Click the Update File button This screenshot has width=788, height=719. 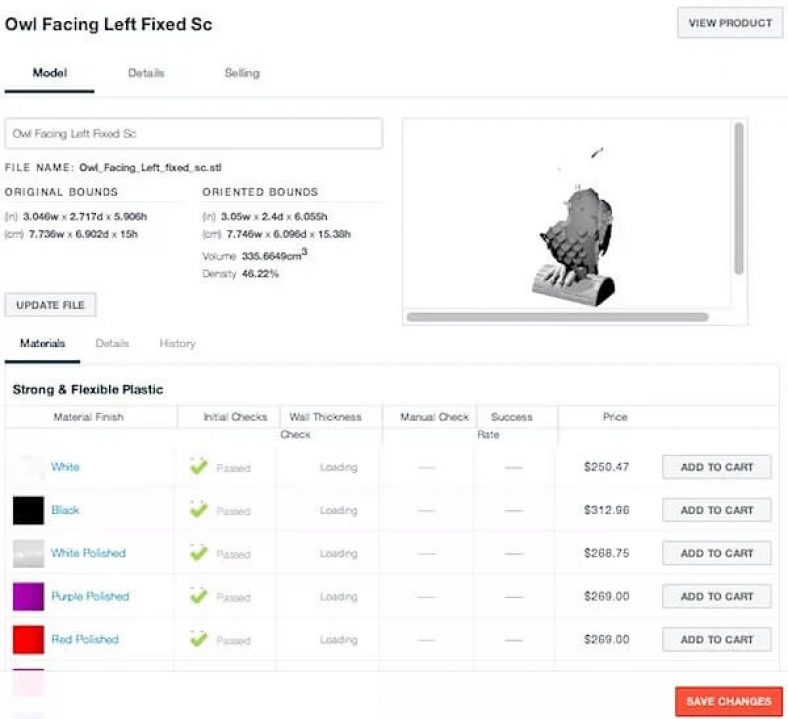[50, 305]
